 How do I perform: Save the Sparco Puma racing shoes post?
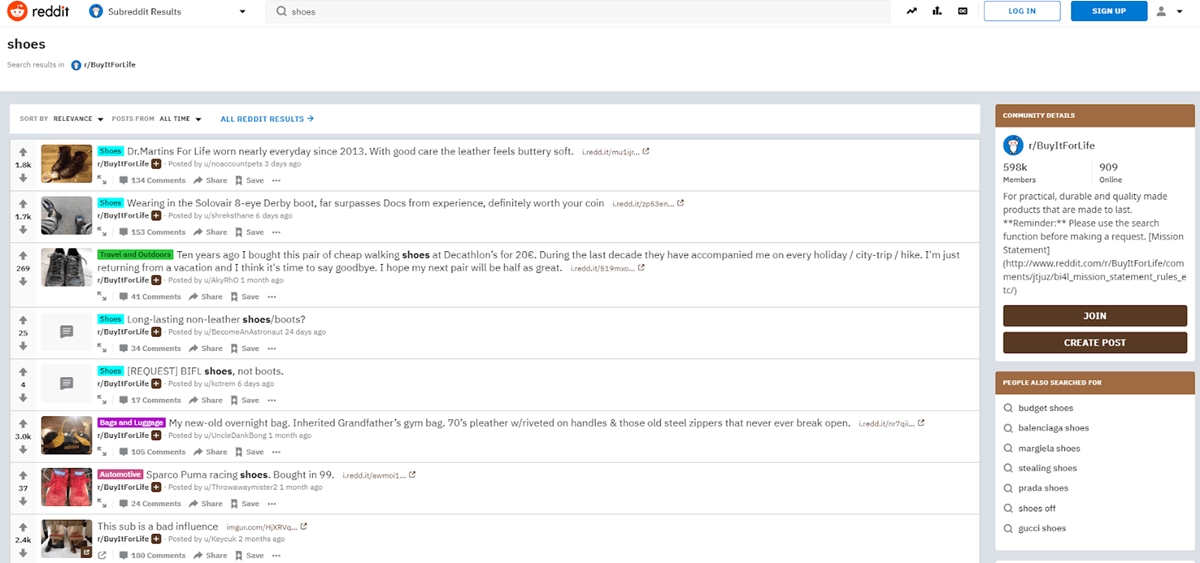[x=249, y=504]
